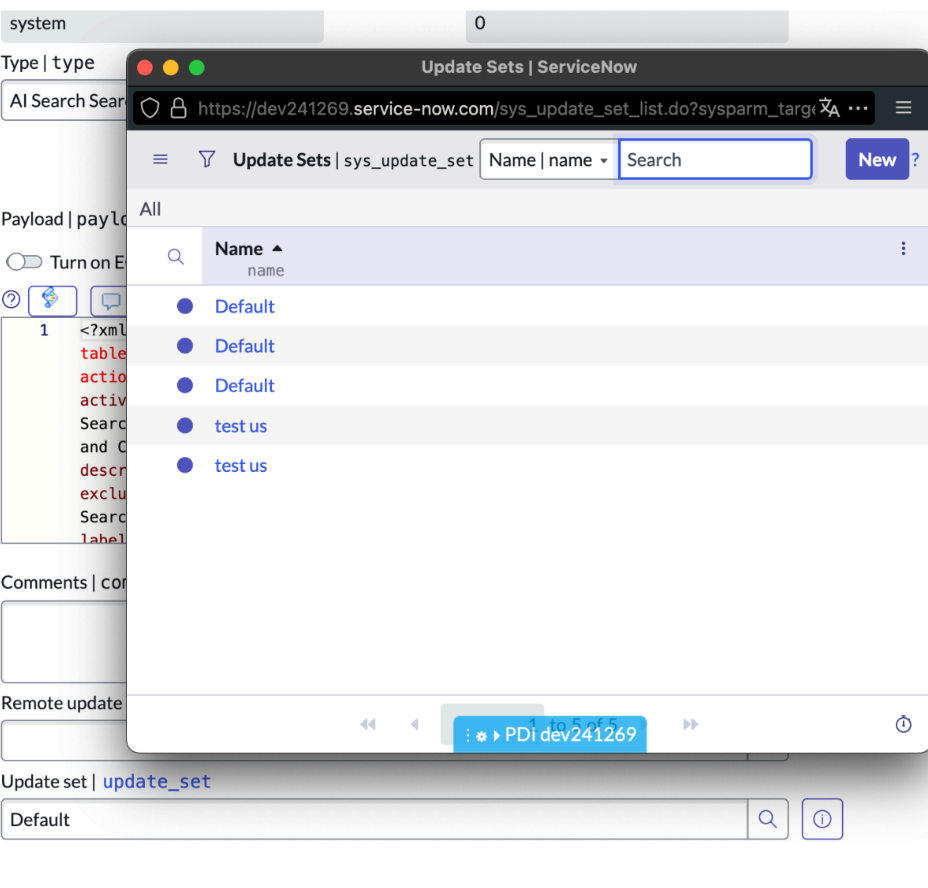Open the vertical three-dot list options menu
Image resolution: width=928 pixels, height=888 pixels.
click(x=903, y=249)
